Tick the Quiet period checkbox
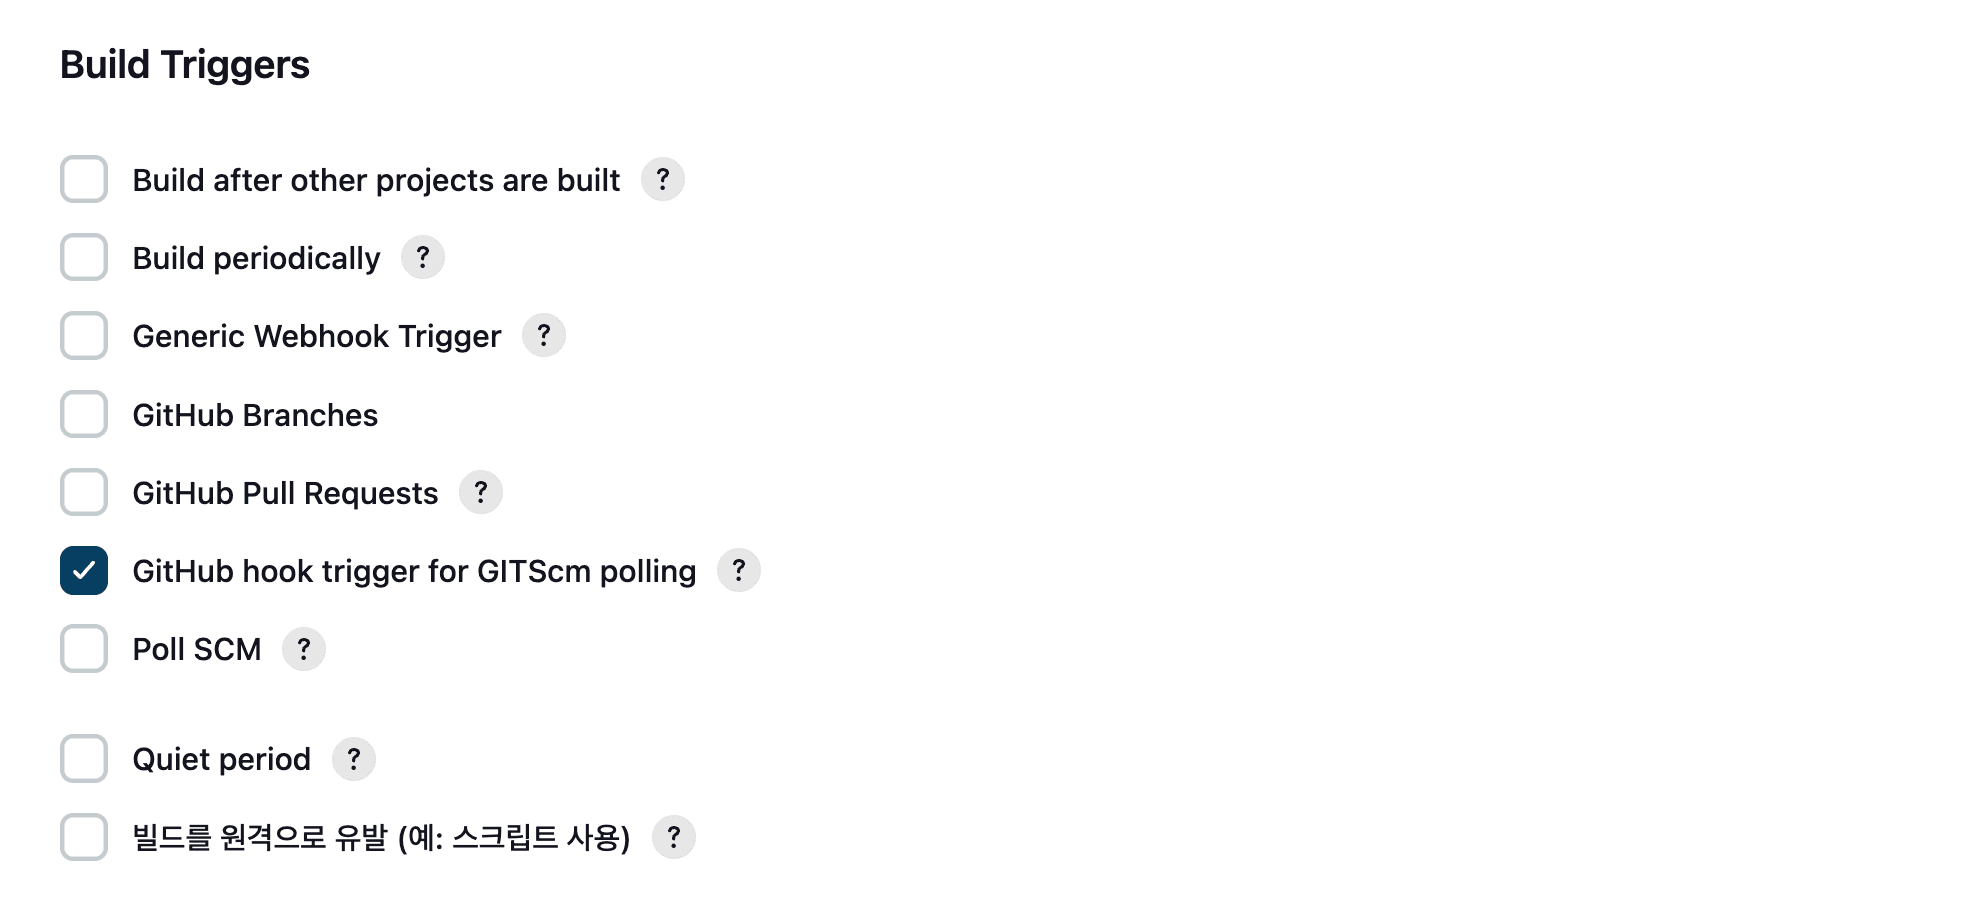 pyautogui.click(x=84, y=759)
